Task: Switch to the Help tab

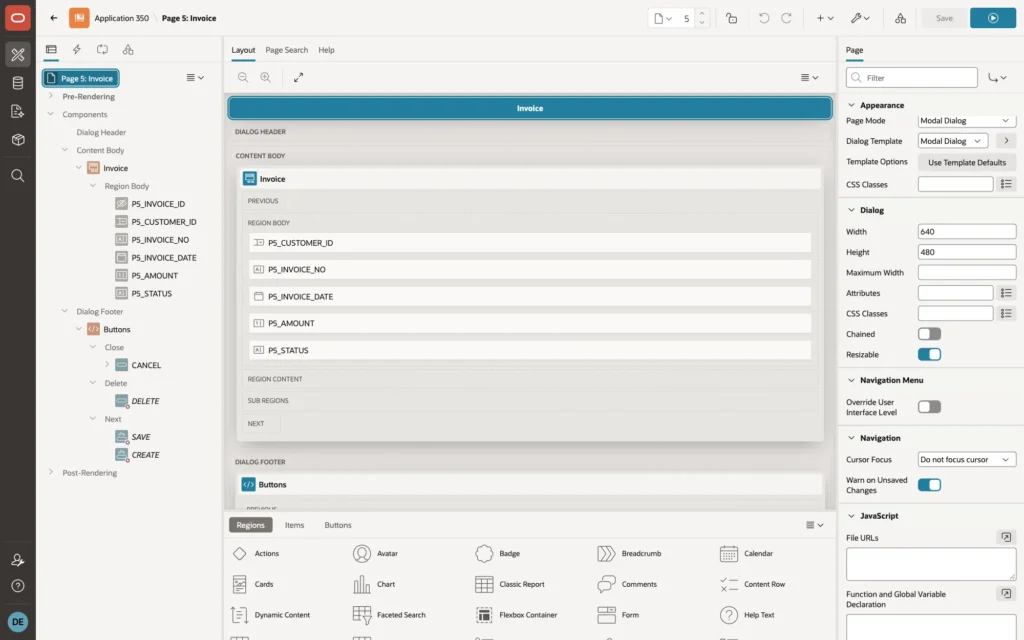Action: pos(327,50)
